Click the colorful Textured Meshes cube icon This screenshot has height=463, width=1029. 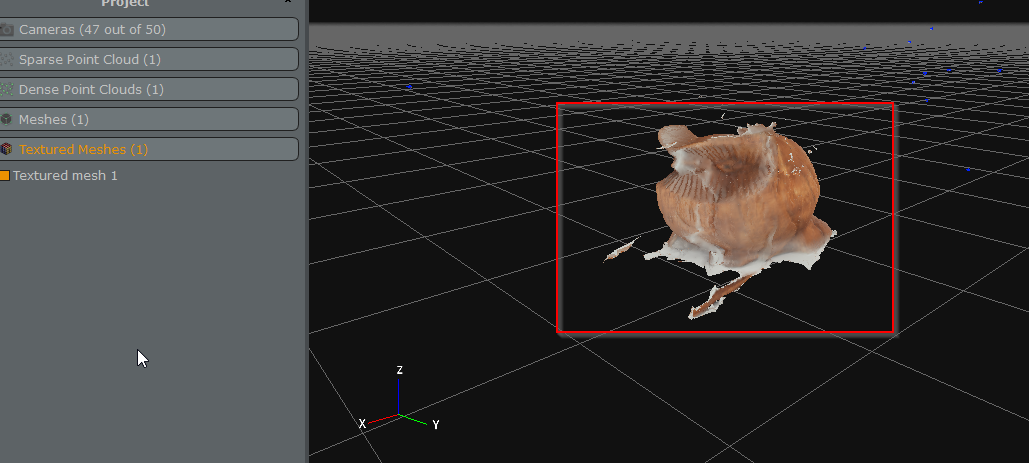click(7, 150)
